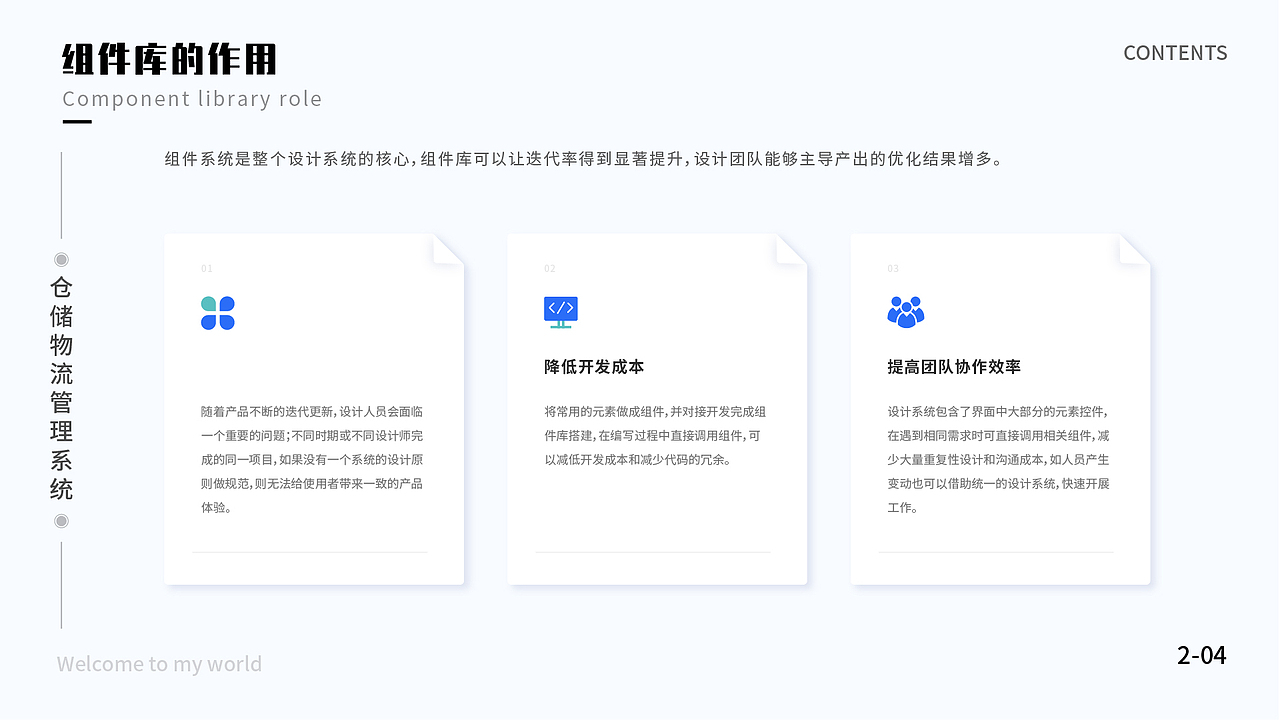
Task: Click the top circular dot marker beside vertical text
Action: click(x=61, y=259)
